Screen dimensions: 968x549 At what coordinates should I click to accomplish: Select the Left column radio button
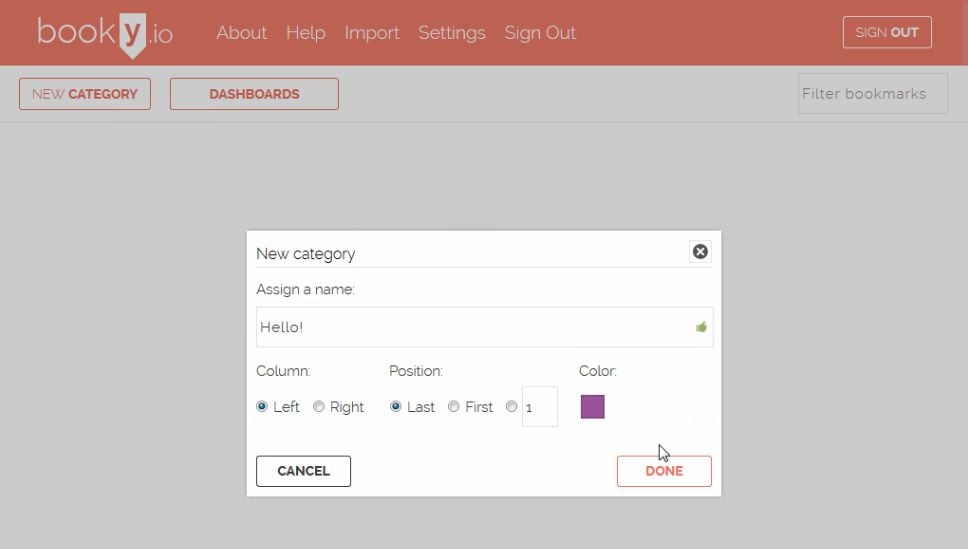click(262, 407)
